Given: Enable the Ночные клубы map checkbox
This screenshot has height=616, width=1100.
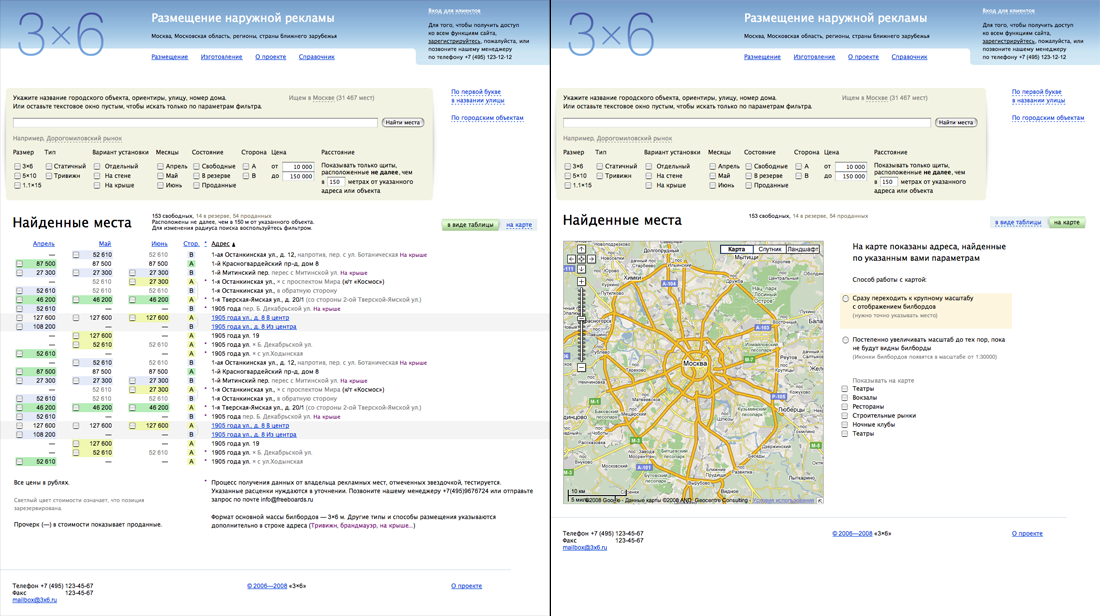Looking at the screenshot, I should click(845, 425).
